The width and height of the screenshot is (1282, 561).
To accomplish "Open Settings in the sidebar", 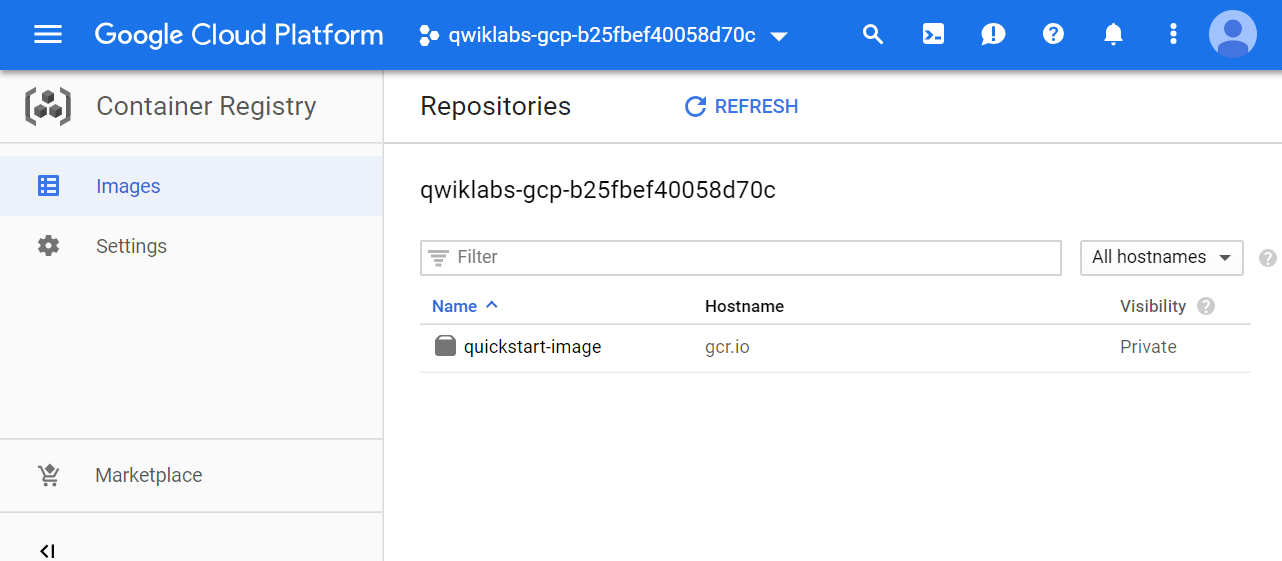I will pos(131,246).
